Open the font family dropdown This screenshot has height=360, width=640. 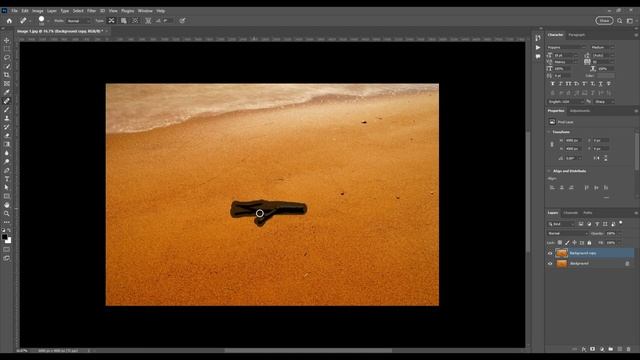click(x=567, y=47)
